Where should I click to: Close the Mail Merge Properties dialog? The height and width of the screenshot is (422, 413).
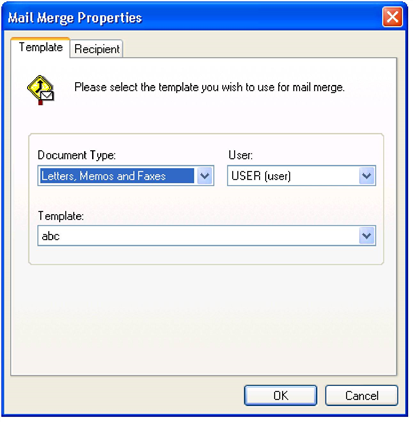392,17
